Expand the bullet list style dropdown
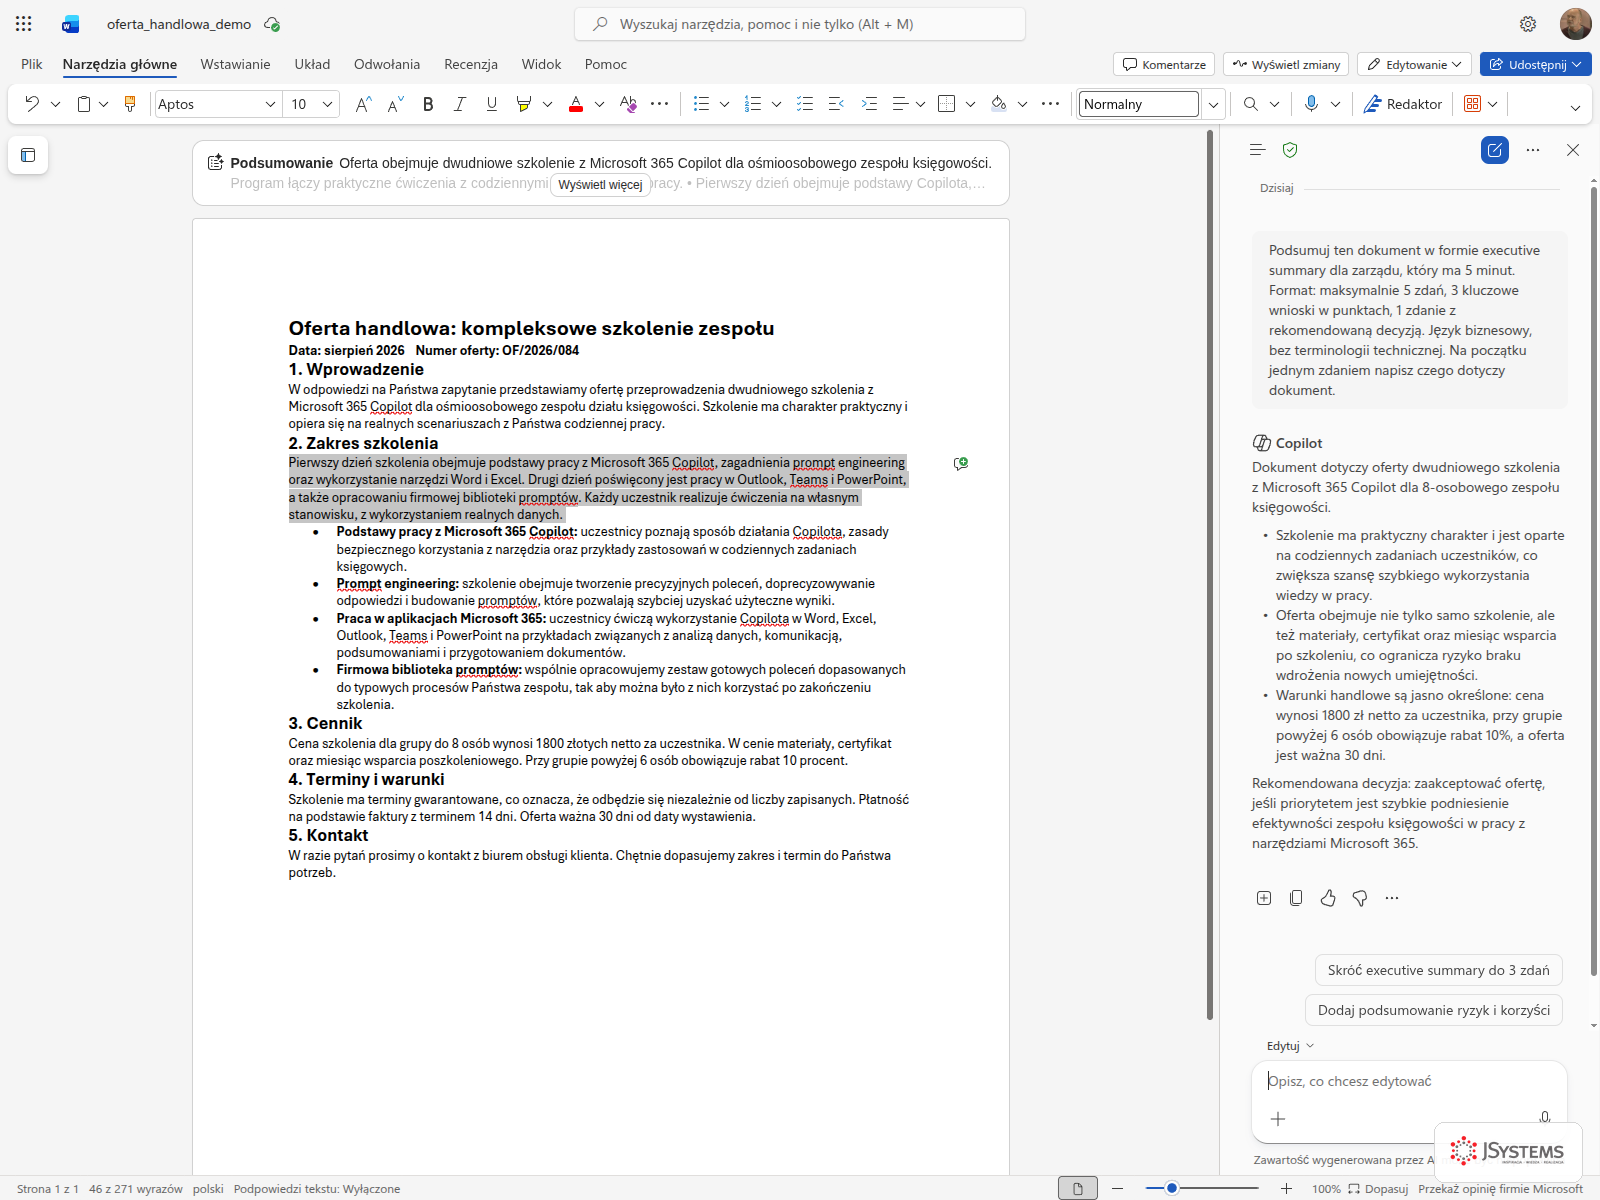 [724, 104]
